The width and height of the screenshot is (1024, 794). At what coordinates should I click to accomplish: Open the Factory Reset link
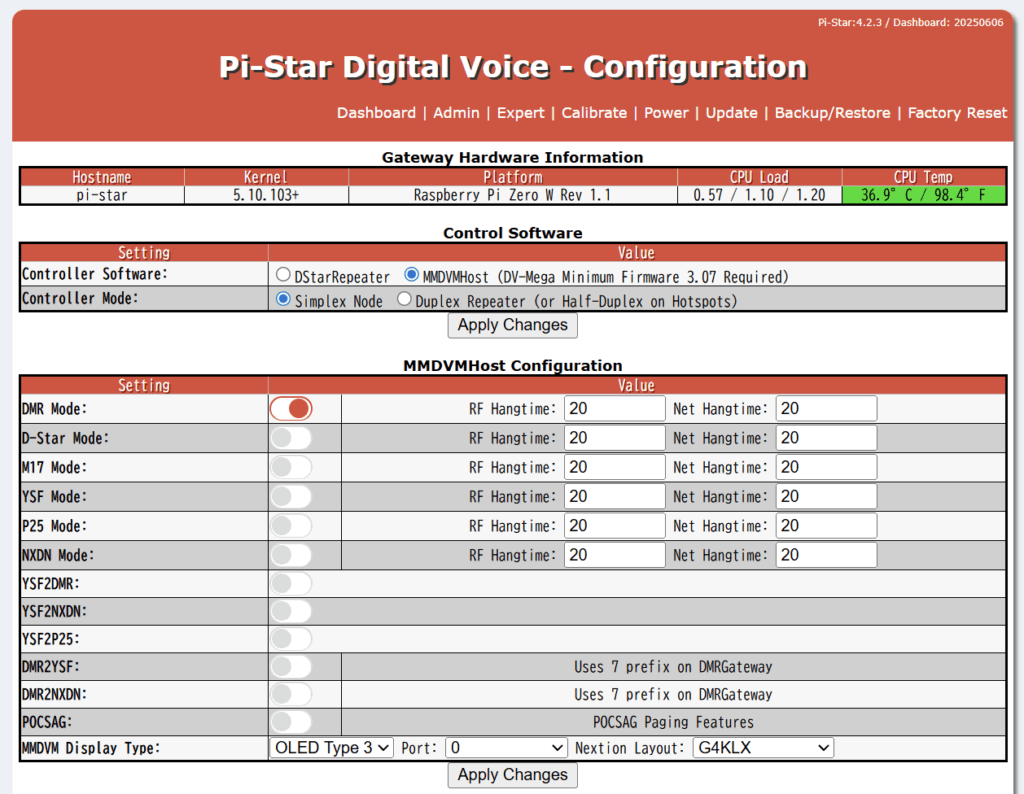[x=957, y=113]
